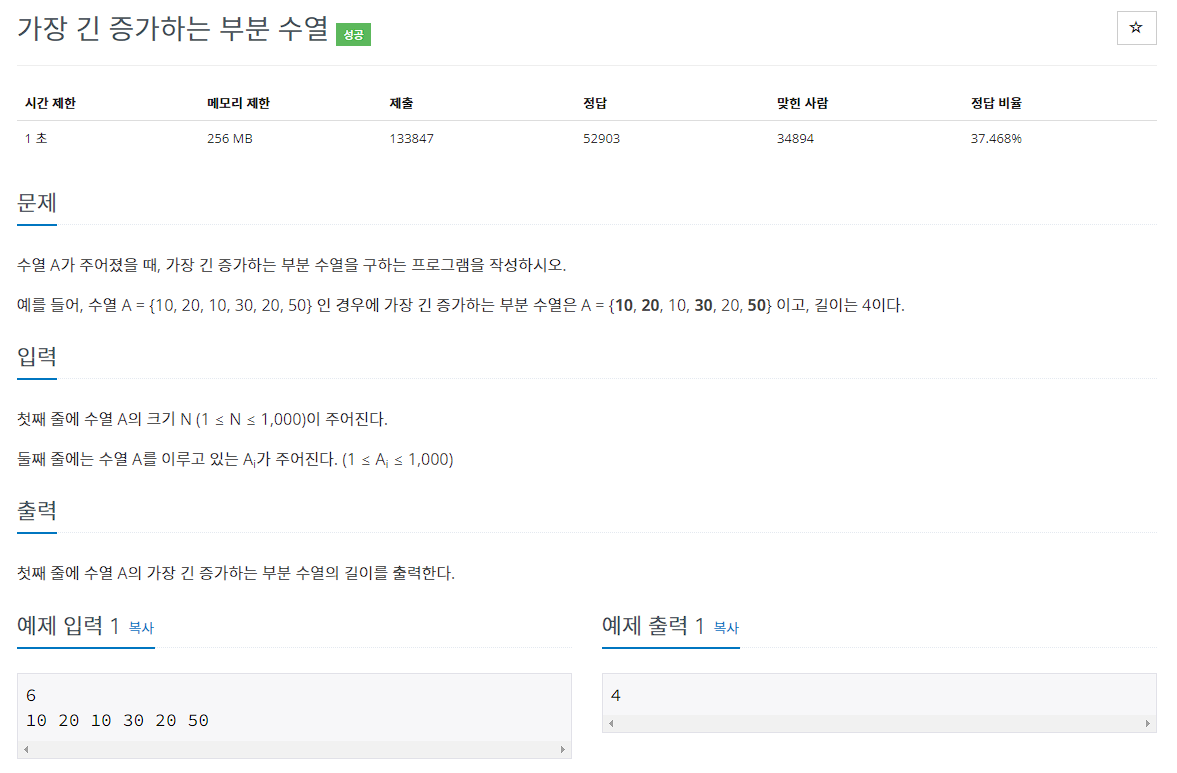
Task: Click the problem title 가장 긴 증가하는 부분 수열
Action: click(x=173, y=29)
